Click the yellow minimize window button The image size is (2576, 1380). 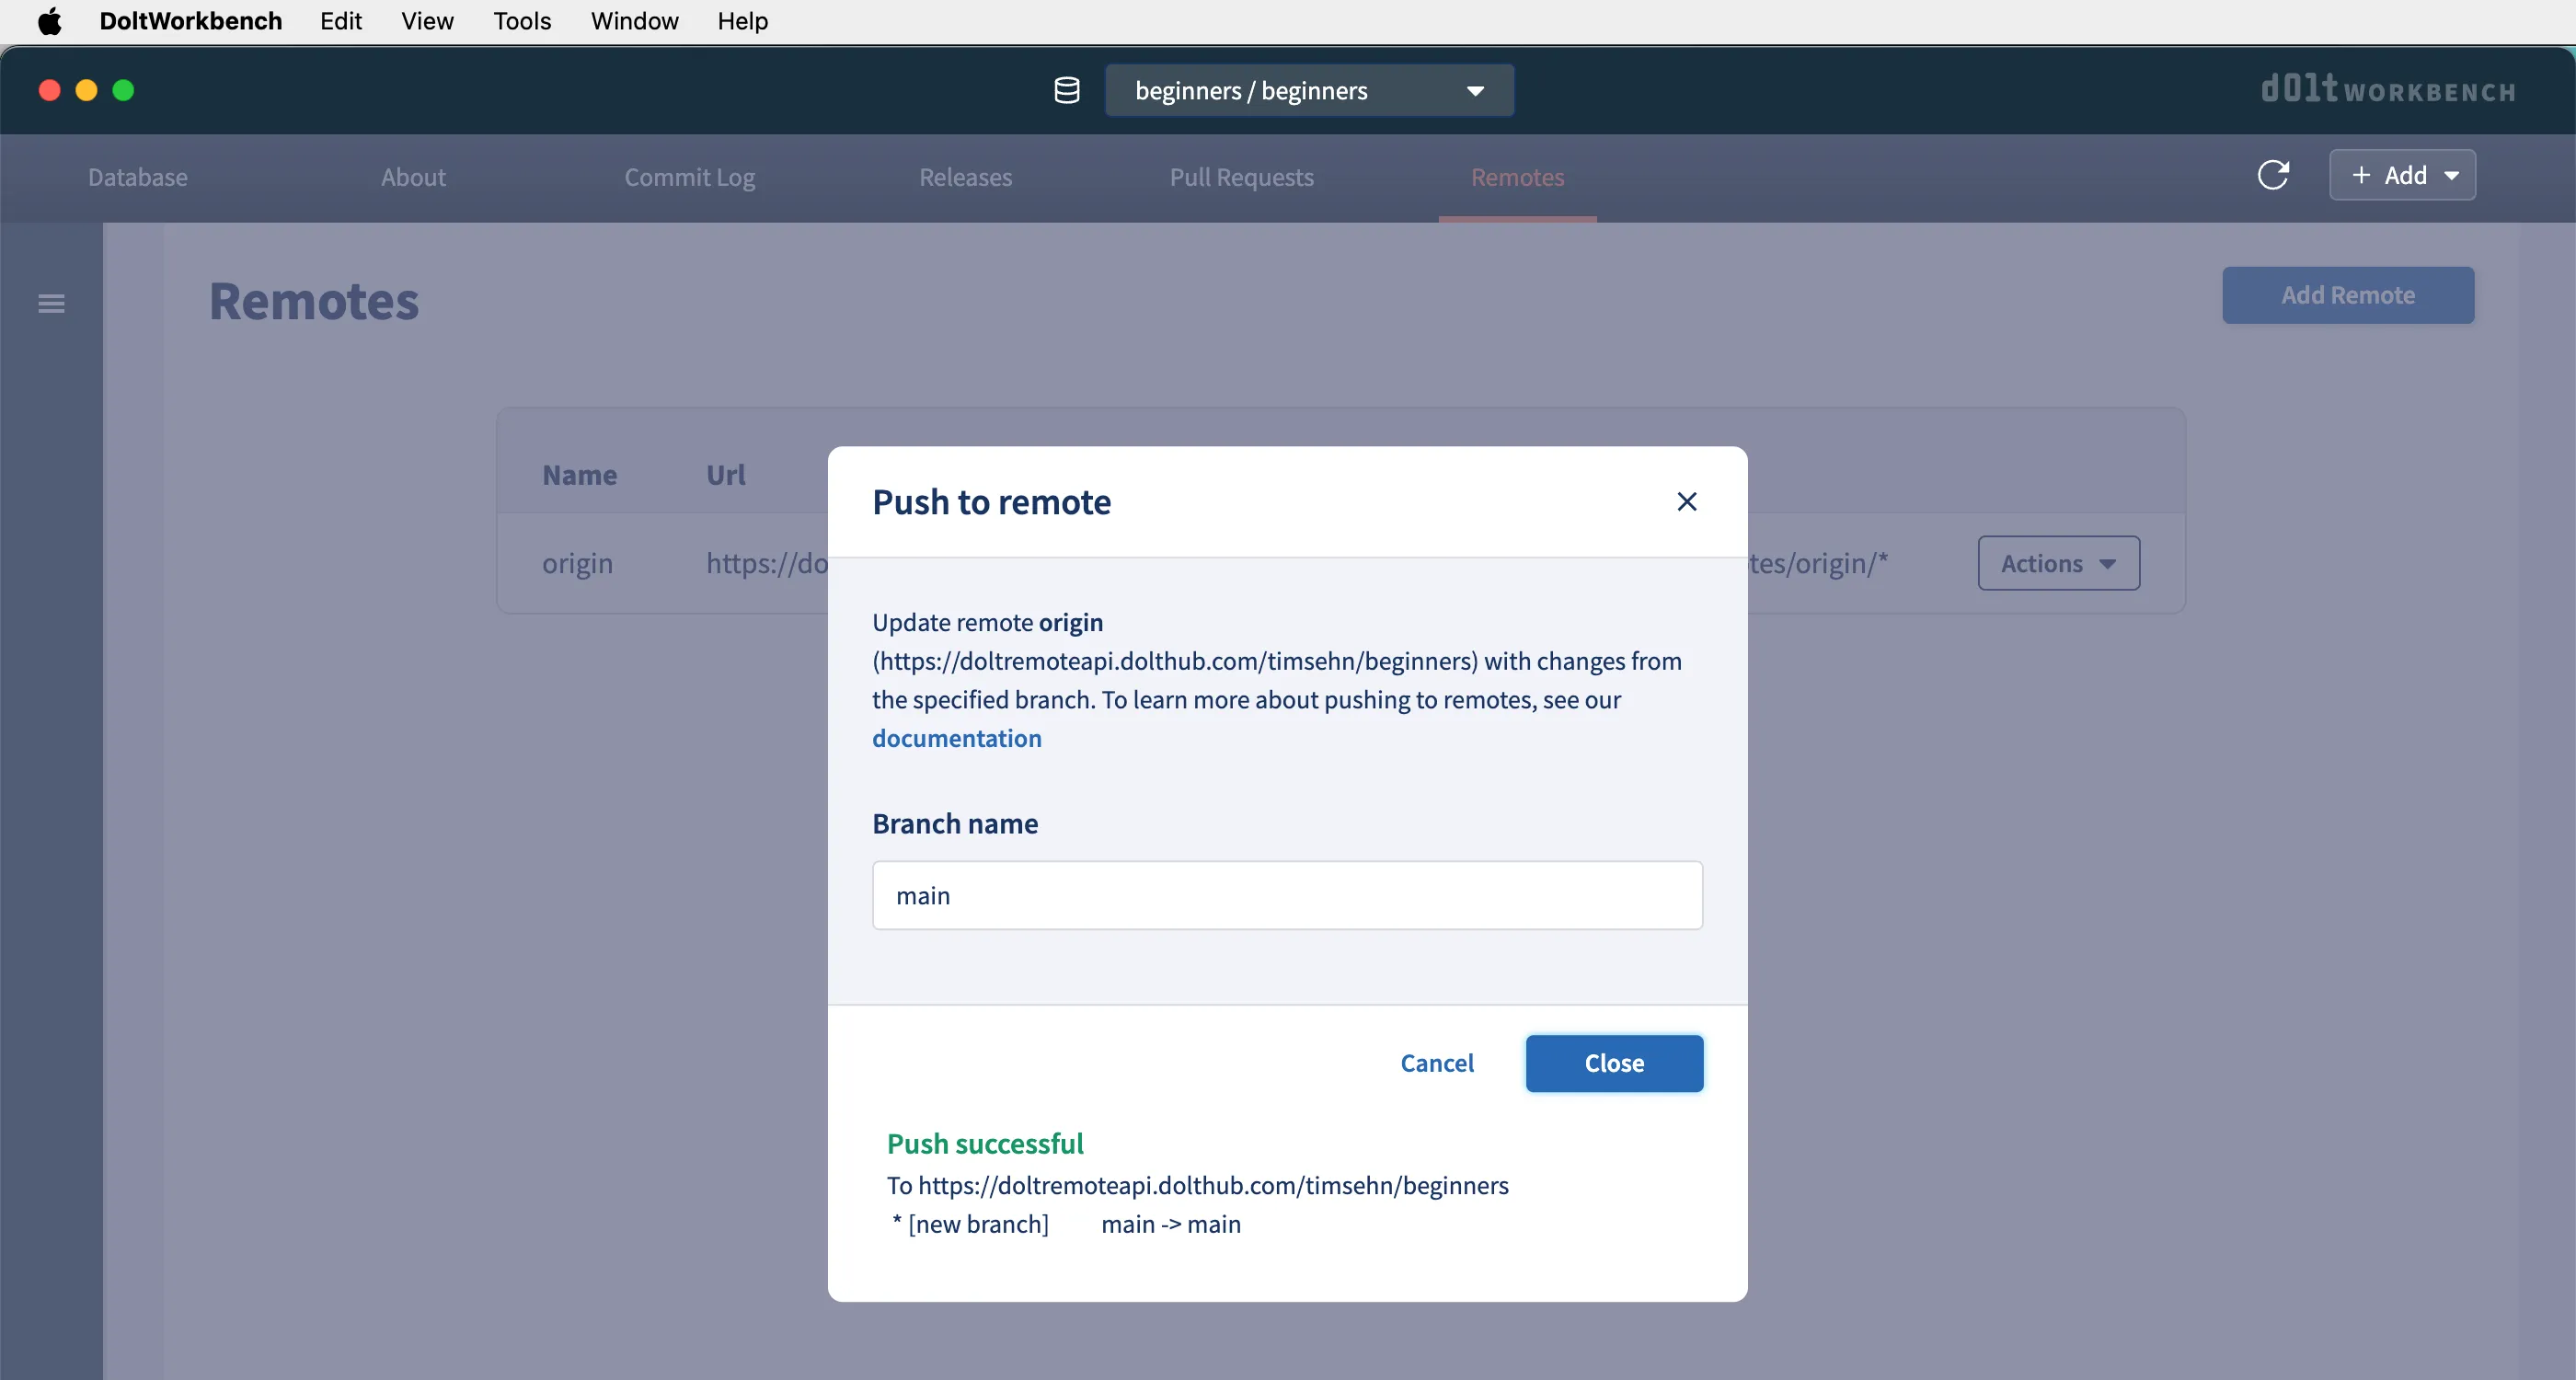pyautogui.click(x=86, y=91)
